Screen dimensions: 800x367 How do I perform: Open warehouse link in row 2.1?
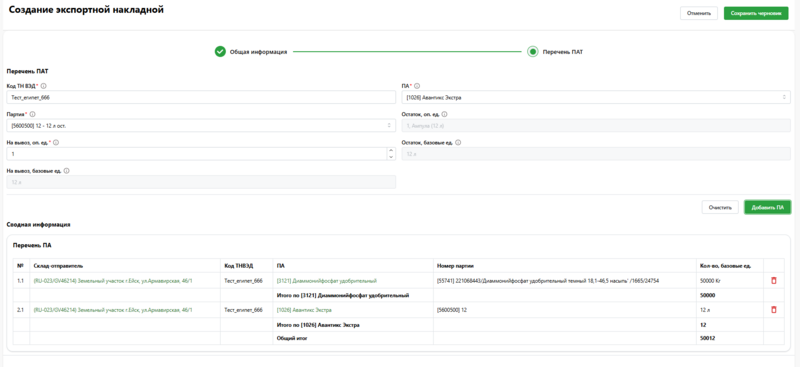point(113,310)
